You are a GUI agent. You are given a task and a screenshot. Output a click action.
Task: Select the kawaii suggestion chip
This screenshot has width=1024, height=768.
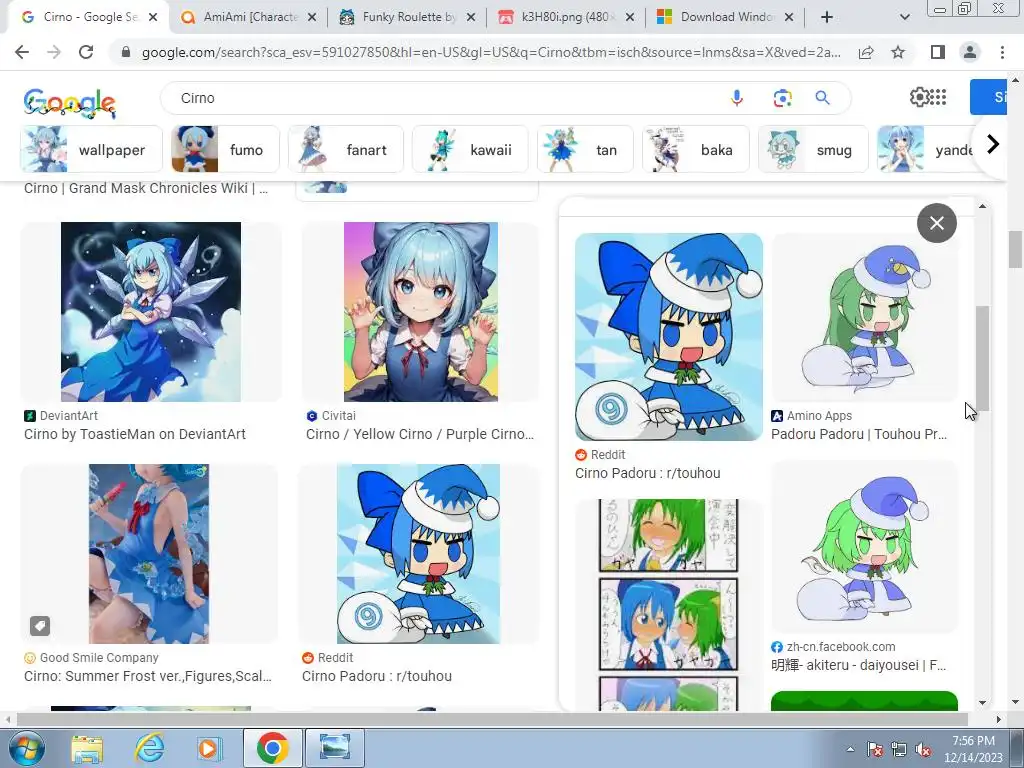[x=470, y=150]
